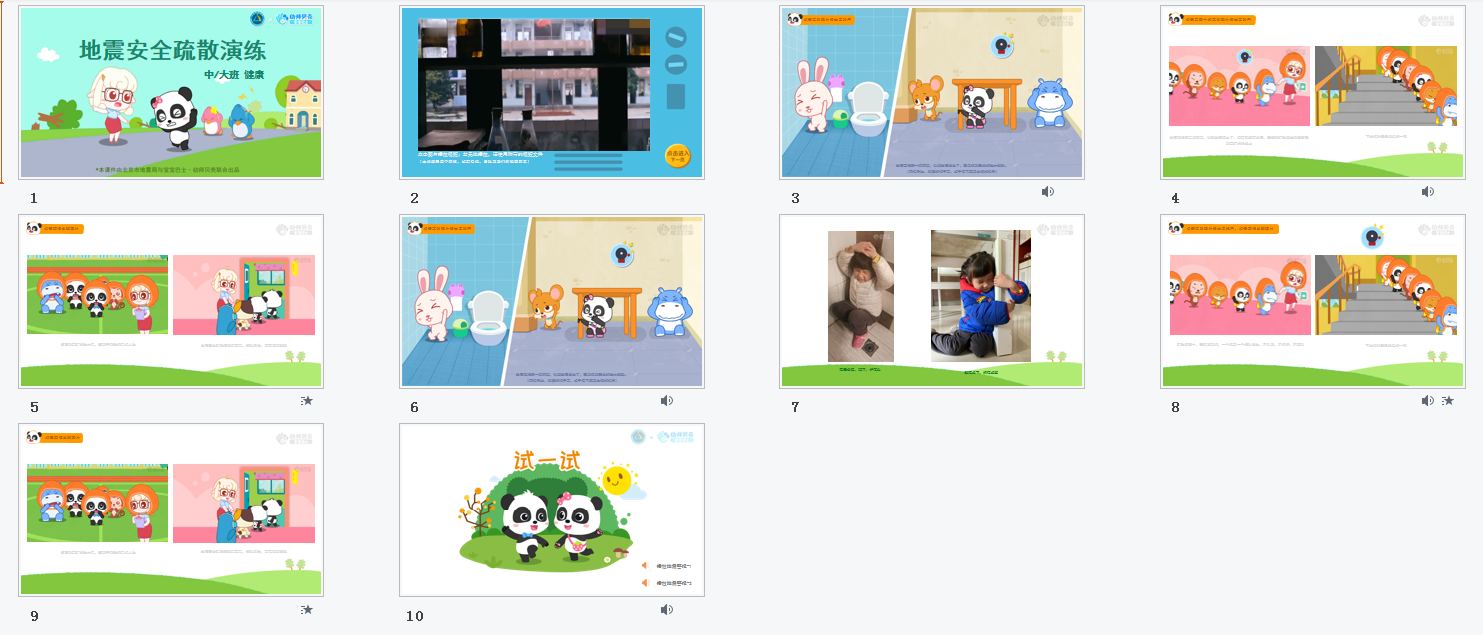Play animations using star icon below slide 9
This screenshot has height=635, width=1483.
point(307,610)
